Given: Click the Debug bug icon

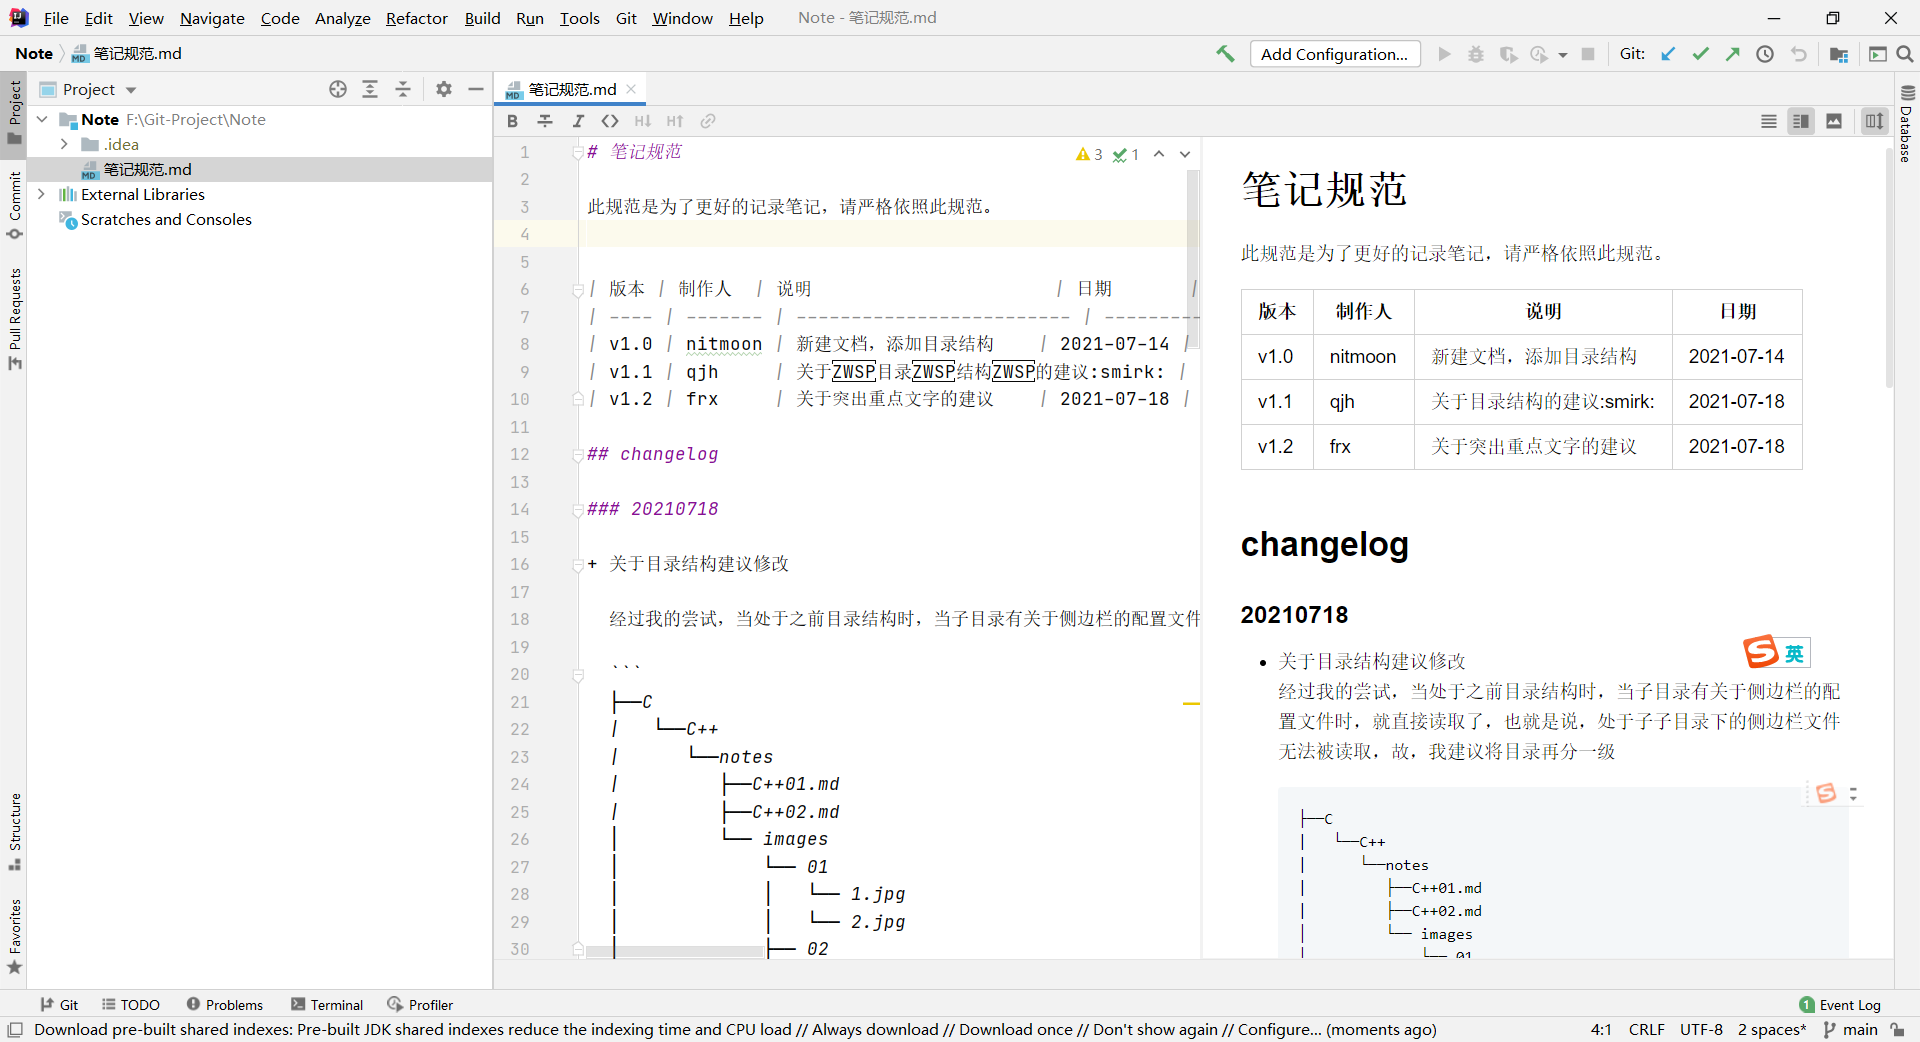Looking at the screenshot, I should pyautogui.click(x=1476, y=54).
